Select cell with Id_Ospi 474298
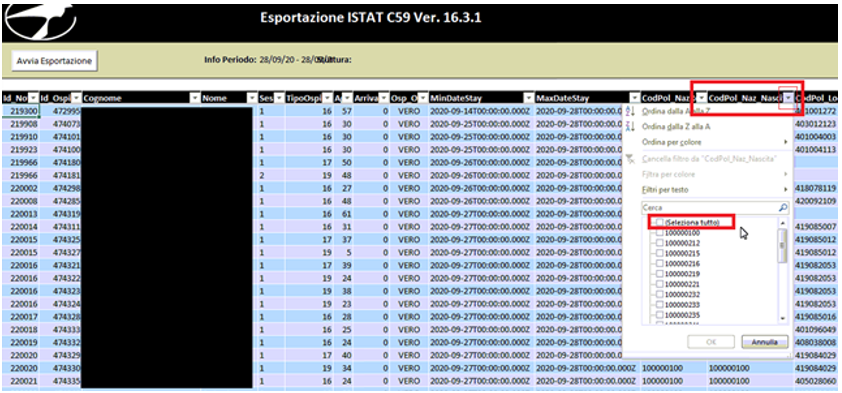 tap(60, 188)
